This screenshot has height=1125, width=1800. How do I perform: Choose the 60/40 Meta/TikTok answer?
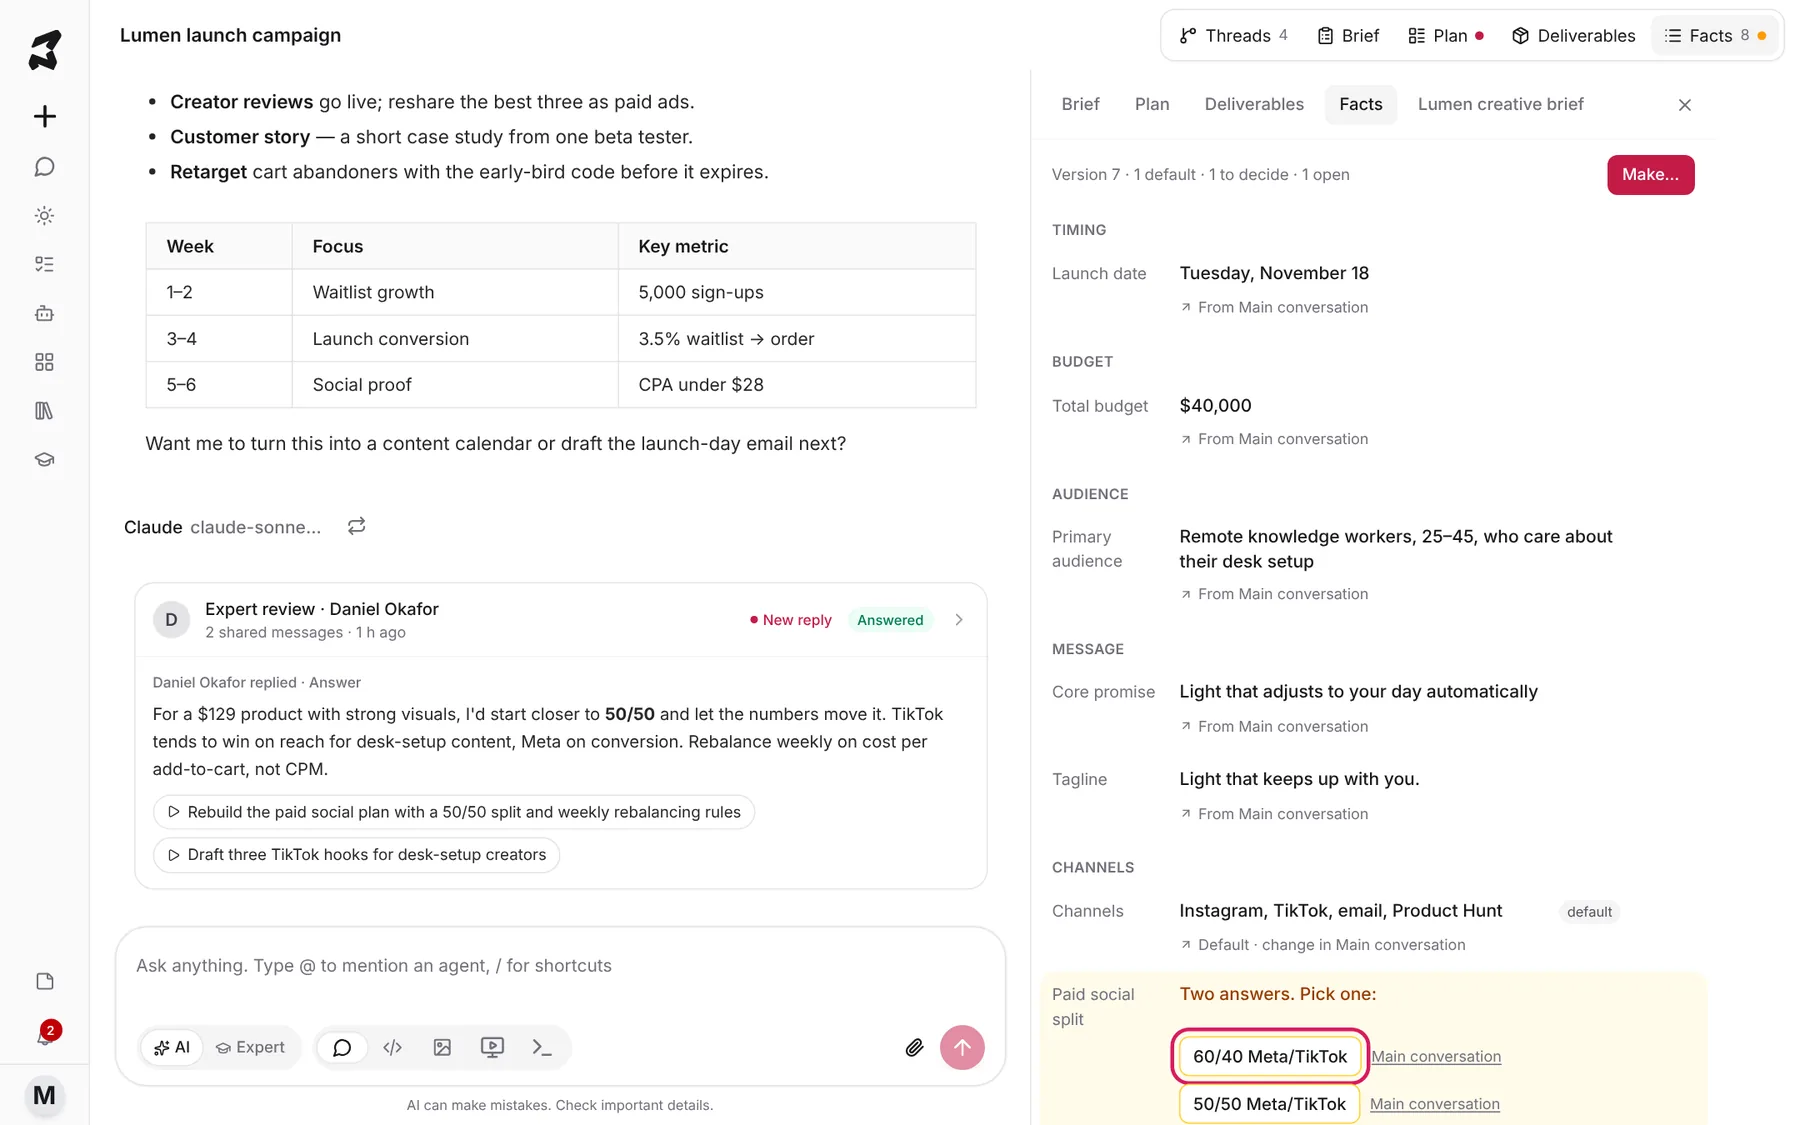pos(1269,1056)
